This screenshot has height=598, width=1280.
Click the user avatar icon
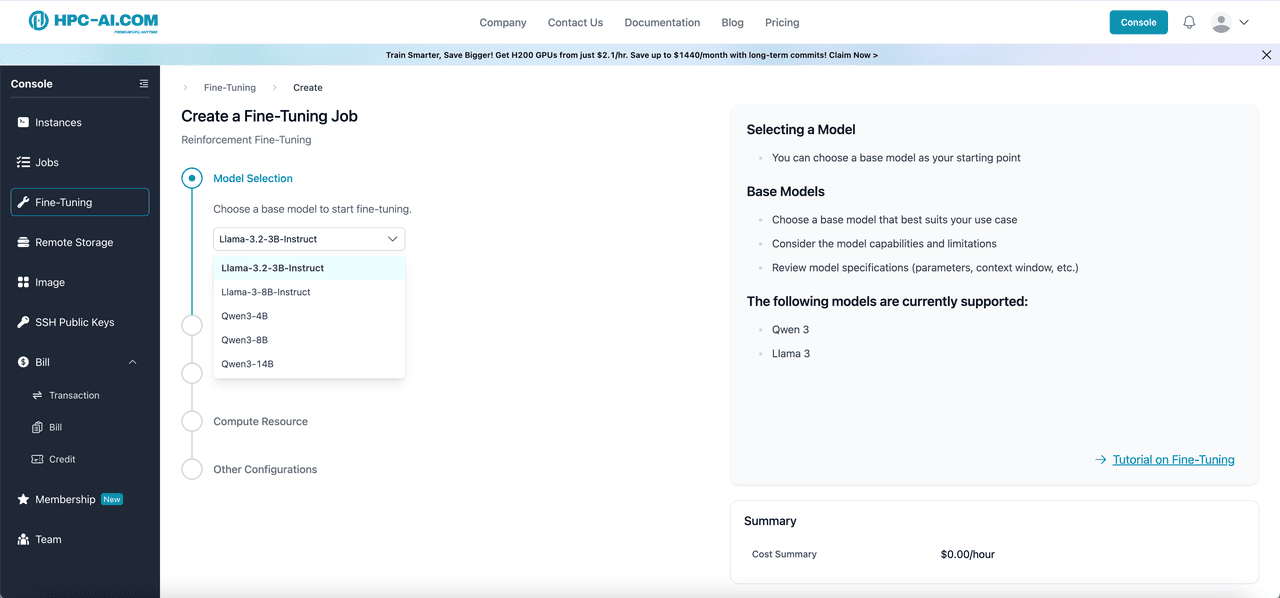point(1221,22)
